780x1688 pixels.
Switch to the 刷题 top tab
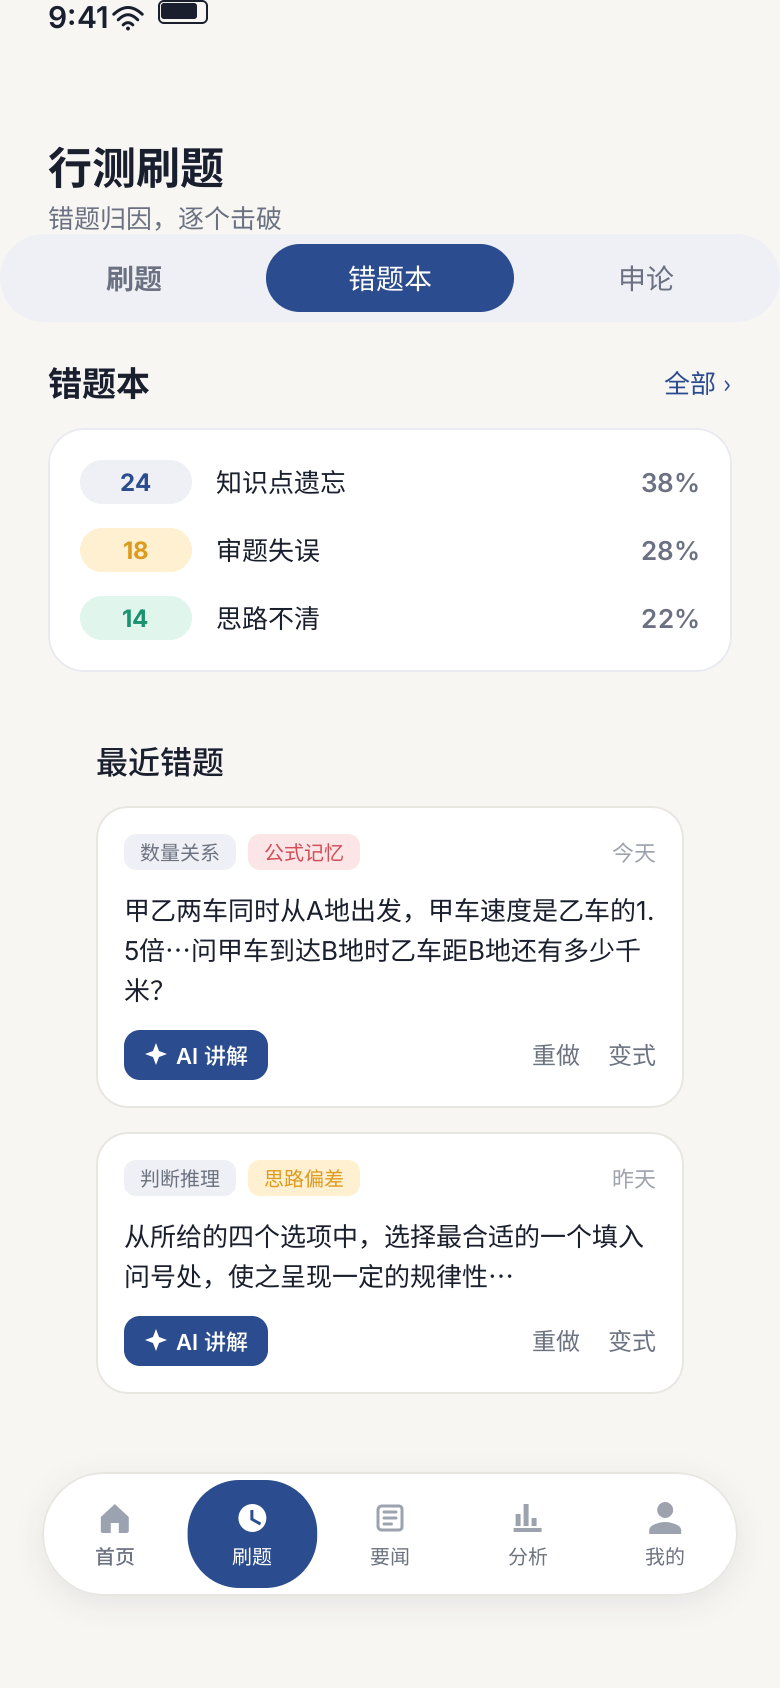point(134,278)
